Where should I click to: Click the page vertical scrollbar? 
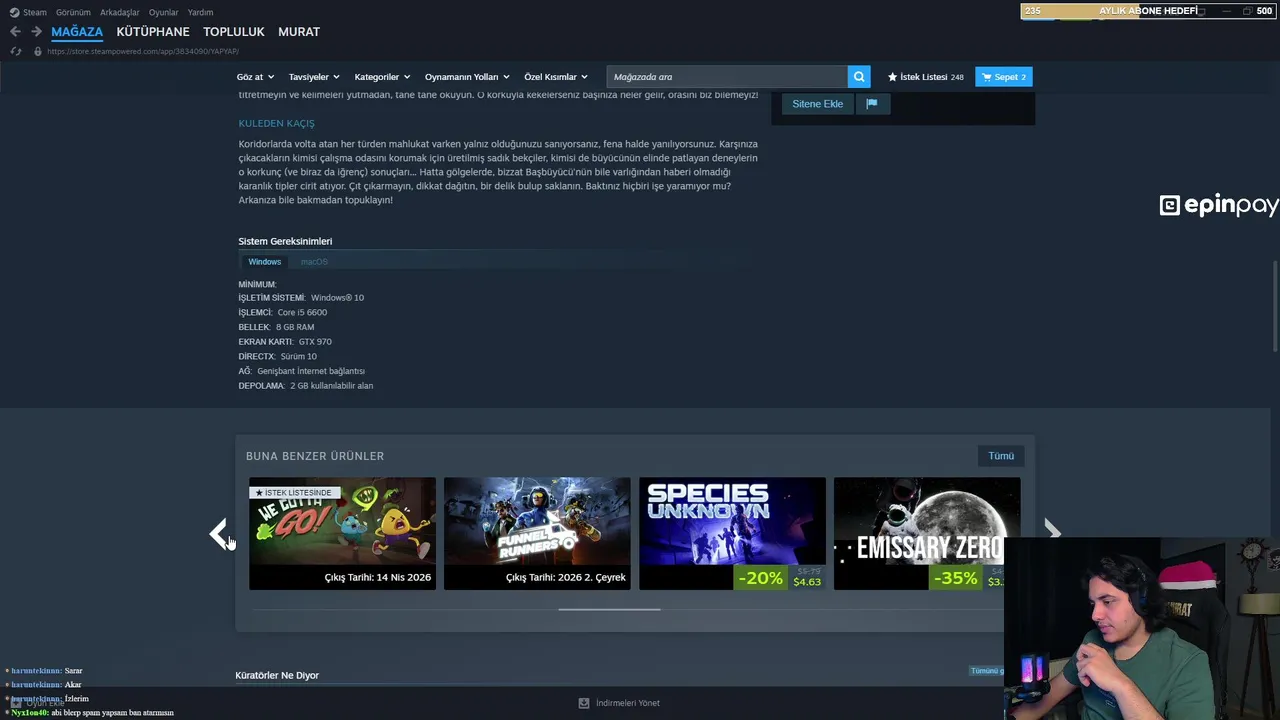click(x=1274, y=305)
